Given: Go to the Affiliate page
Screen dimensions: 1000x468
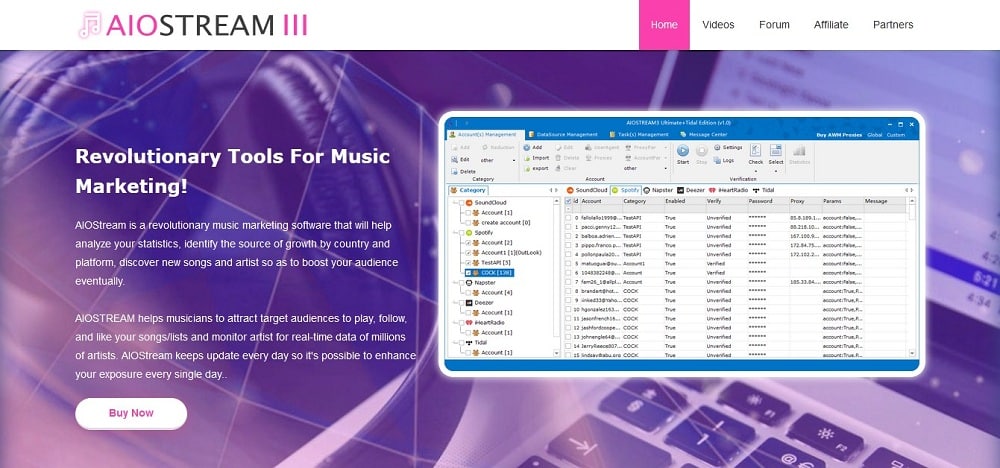Looking at the screenshot, I should [831, 25].
